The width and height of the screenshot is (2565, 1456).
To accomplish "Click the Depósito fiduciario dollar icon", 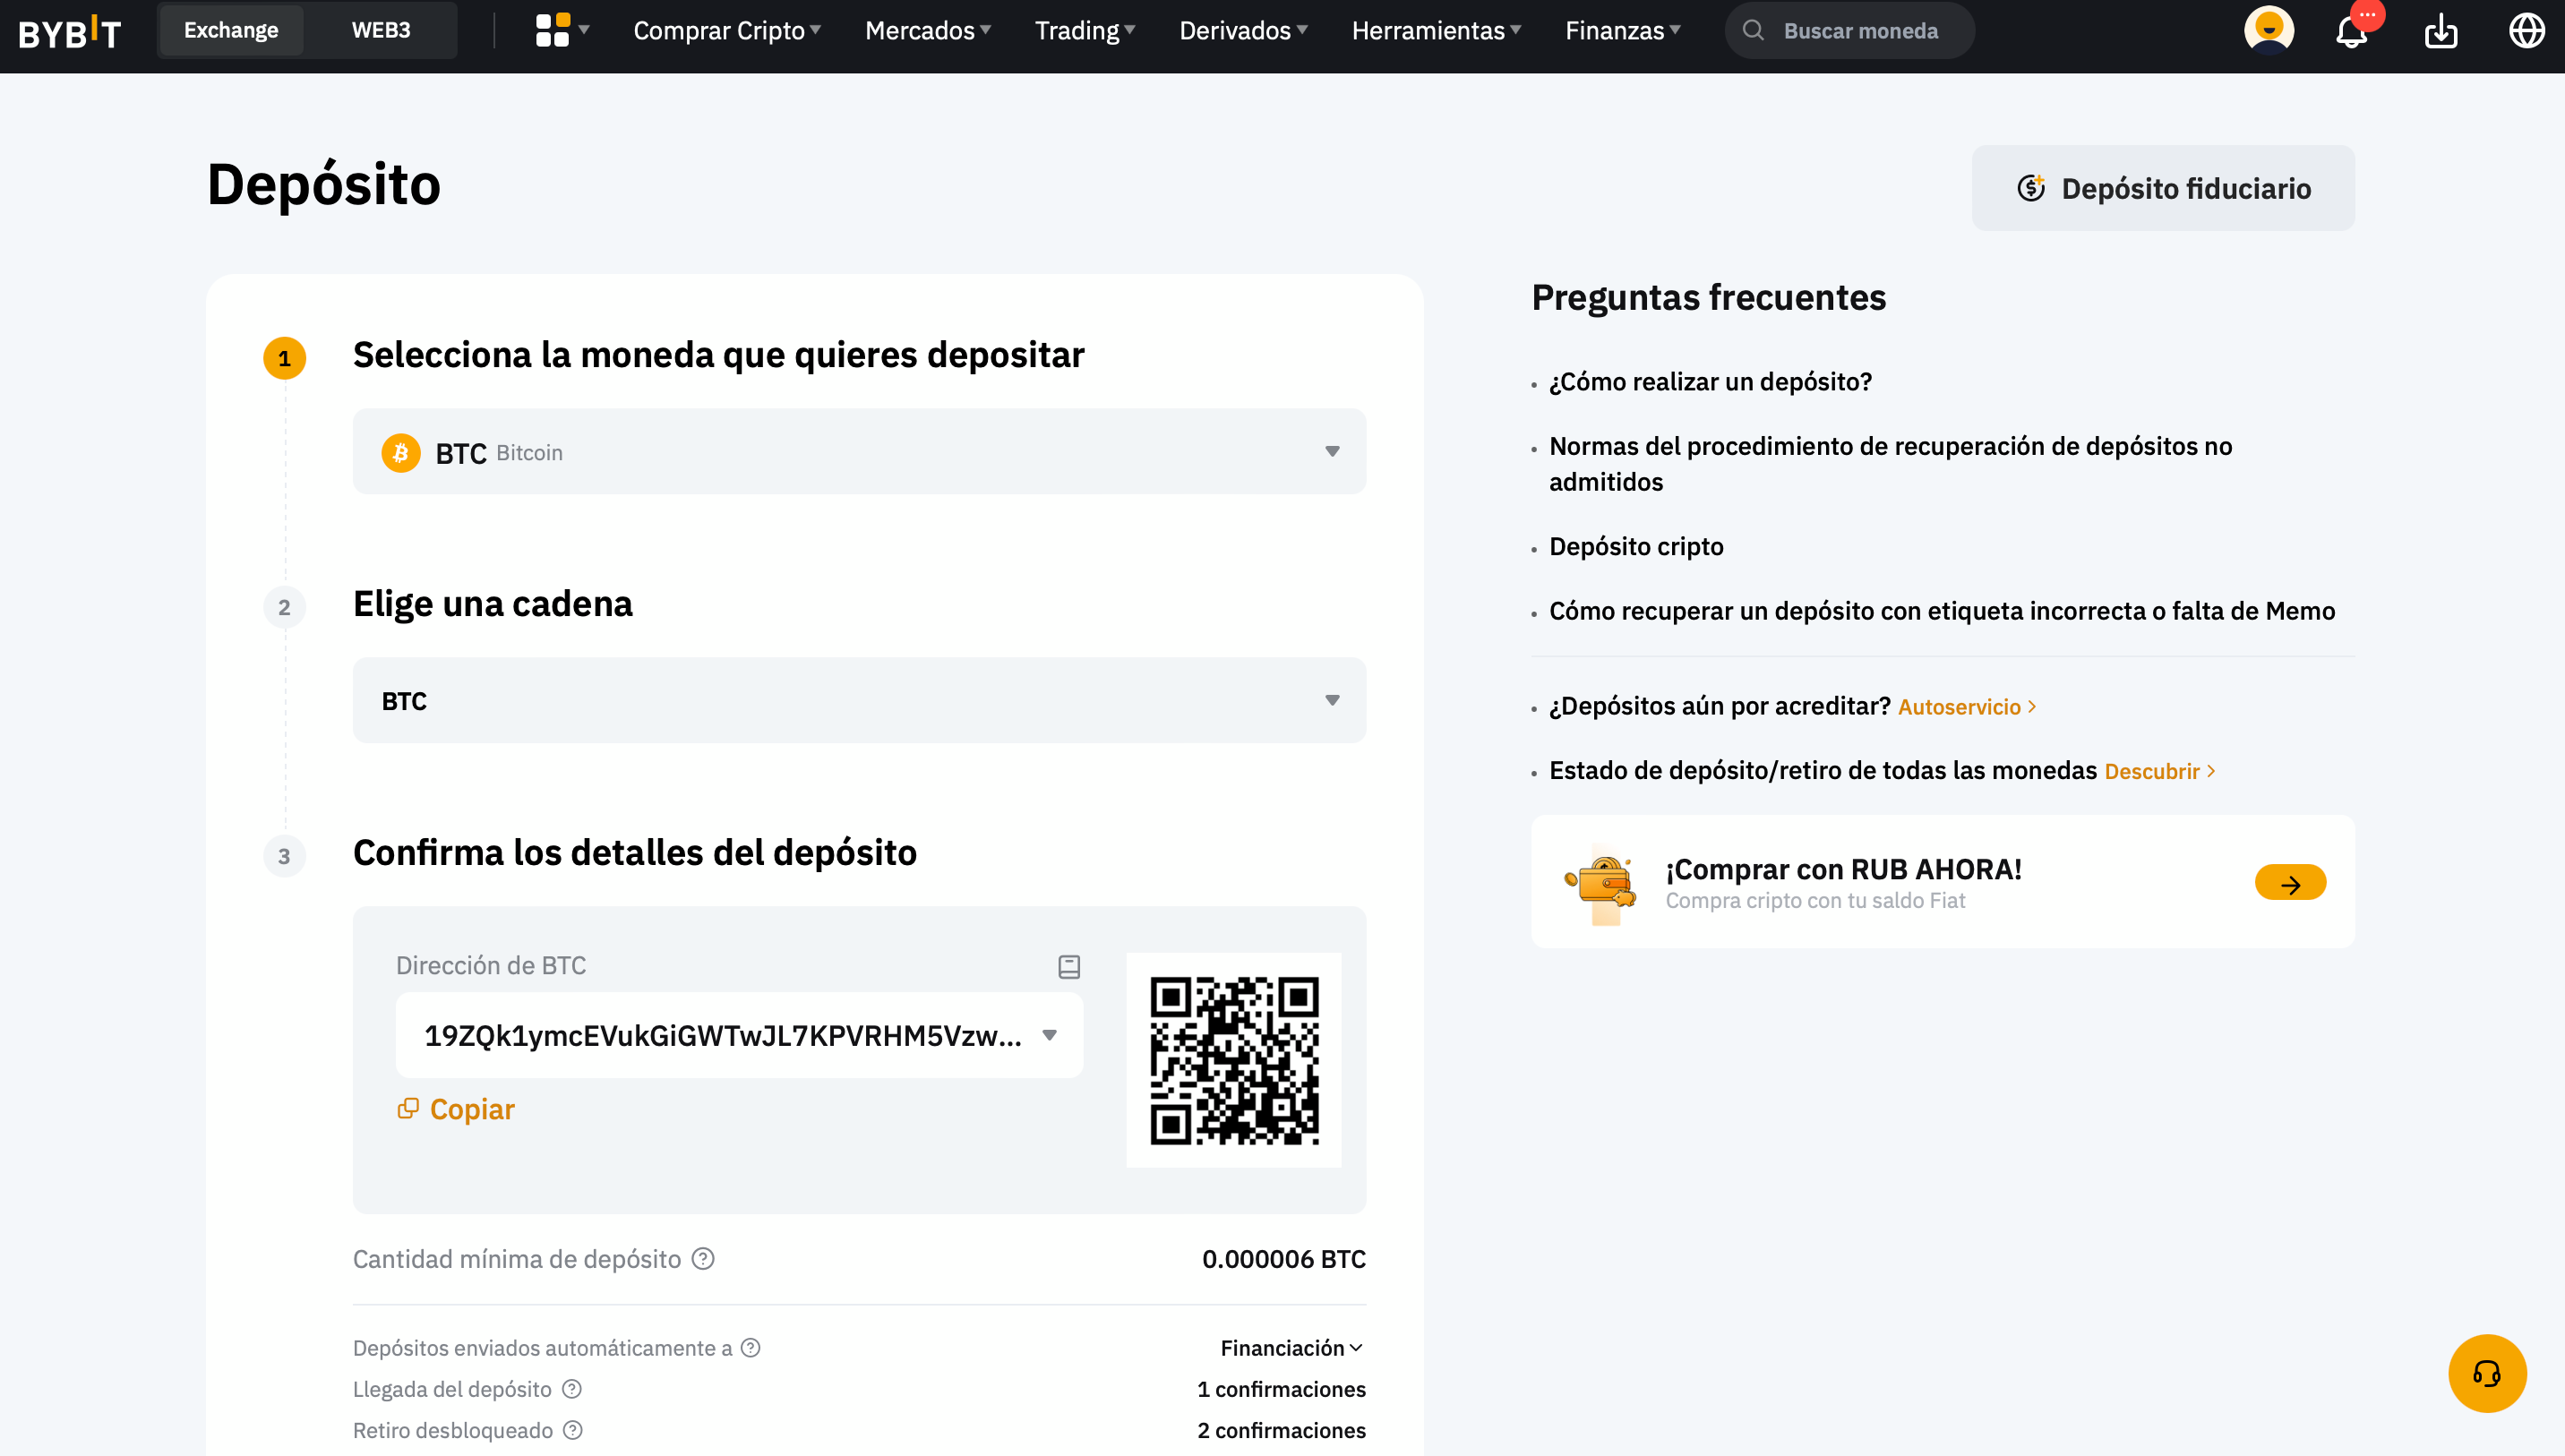I will 2031,187.
